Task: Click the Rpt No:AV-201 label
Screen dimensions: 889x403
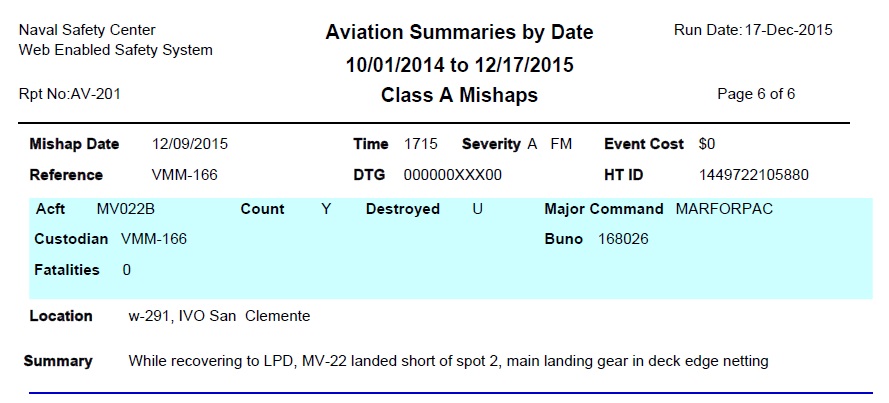Action: 70,94
